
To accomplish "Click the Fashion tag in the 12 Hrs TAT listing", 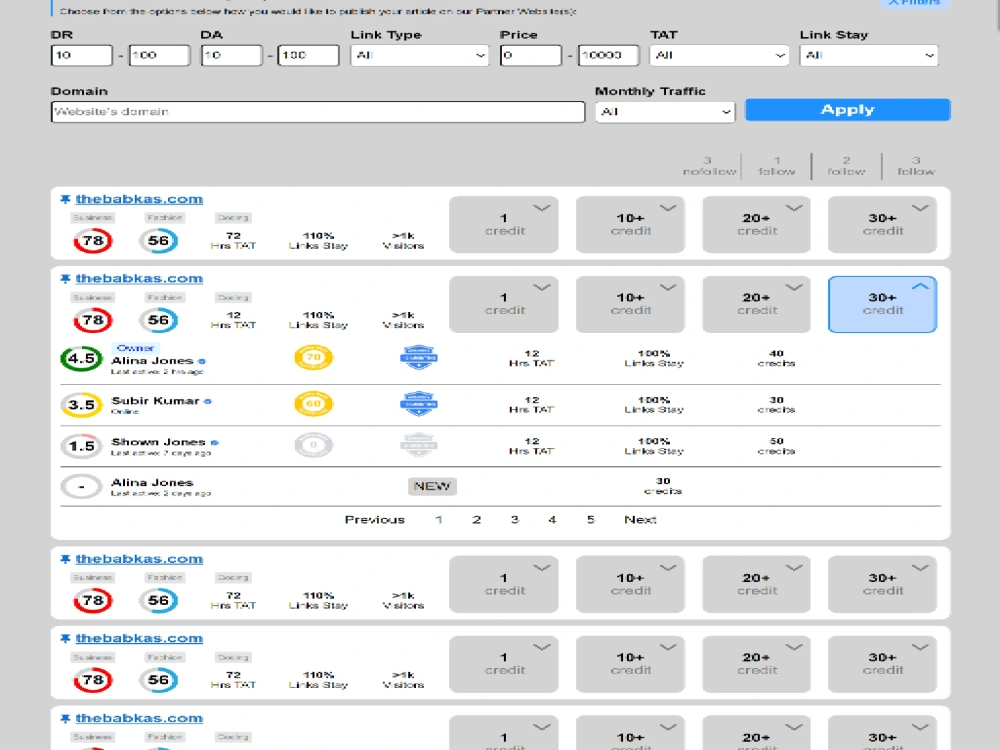I will (165, 297).
